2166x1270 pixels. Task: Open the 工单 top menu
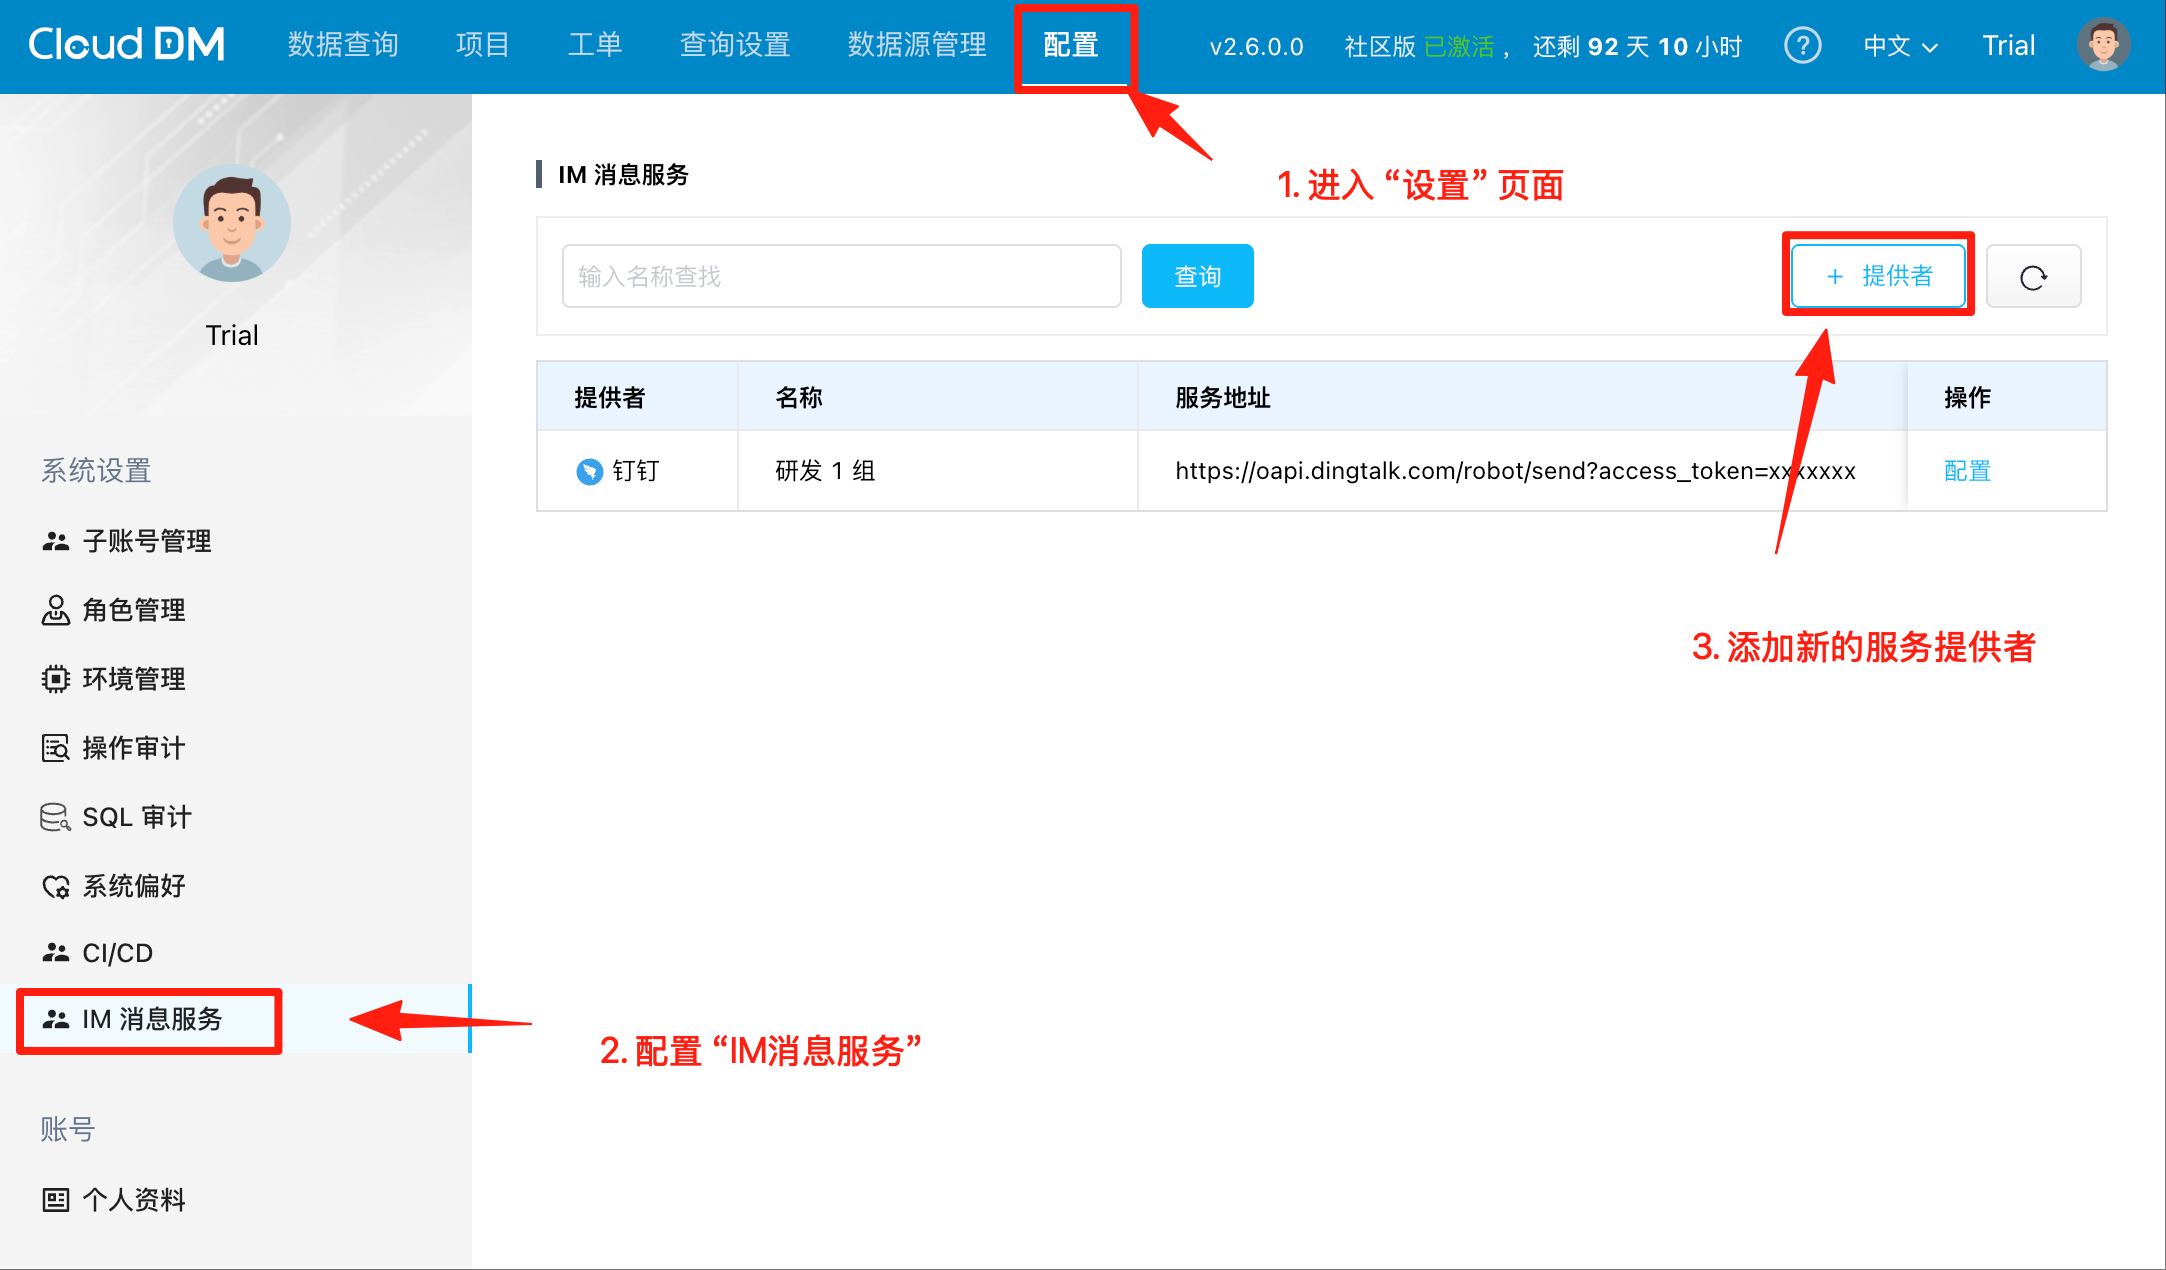(594, 45)
